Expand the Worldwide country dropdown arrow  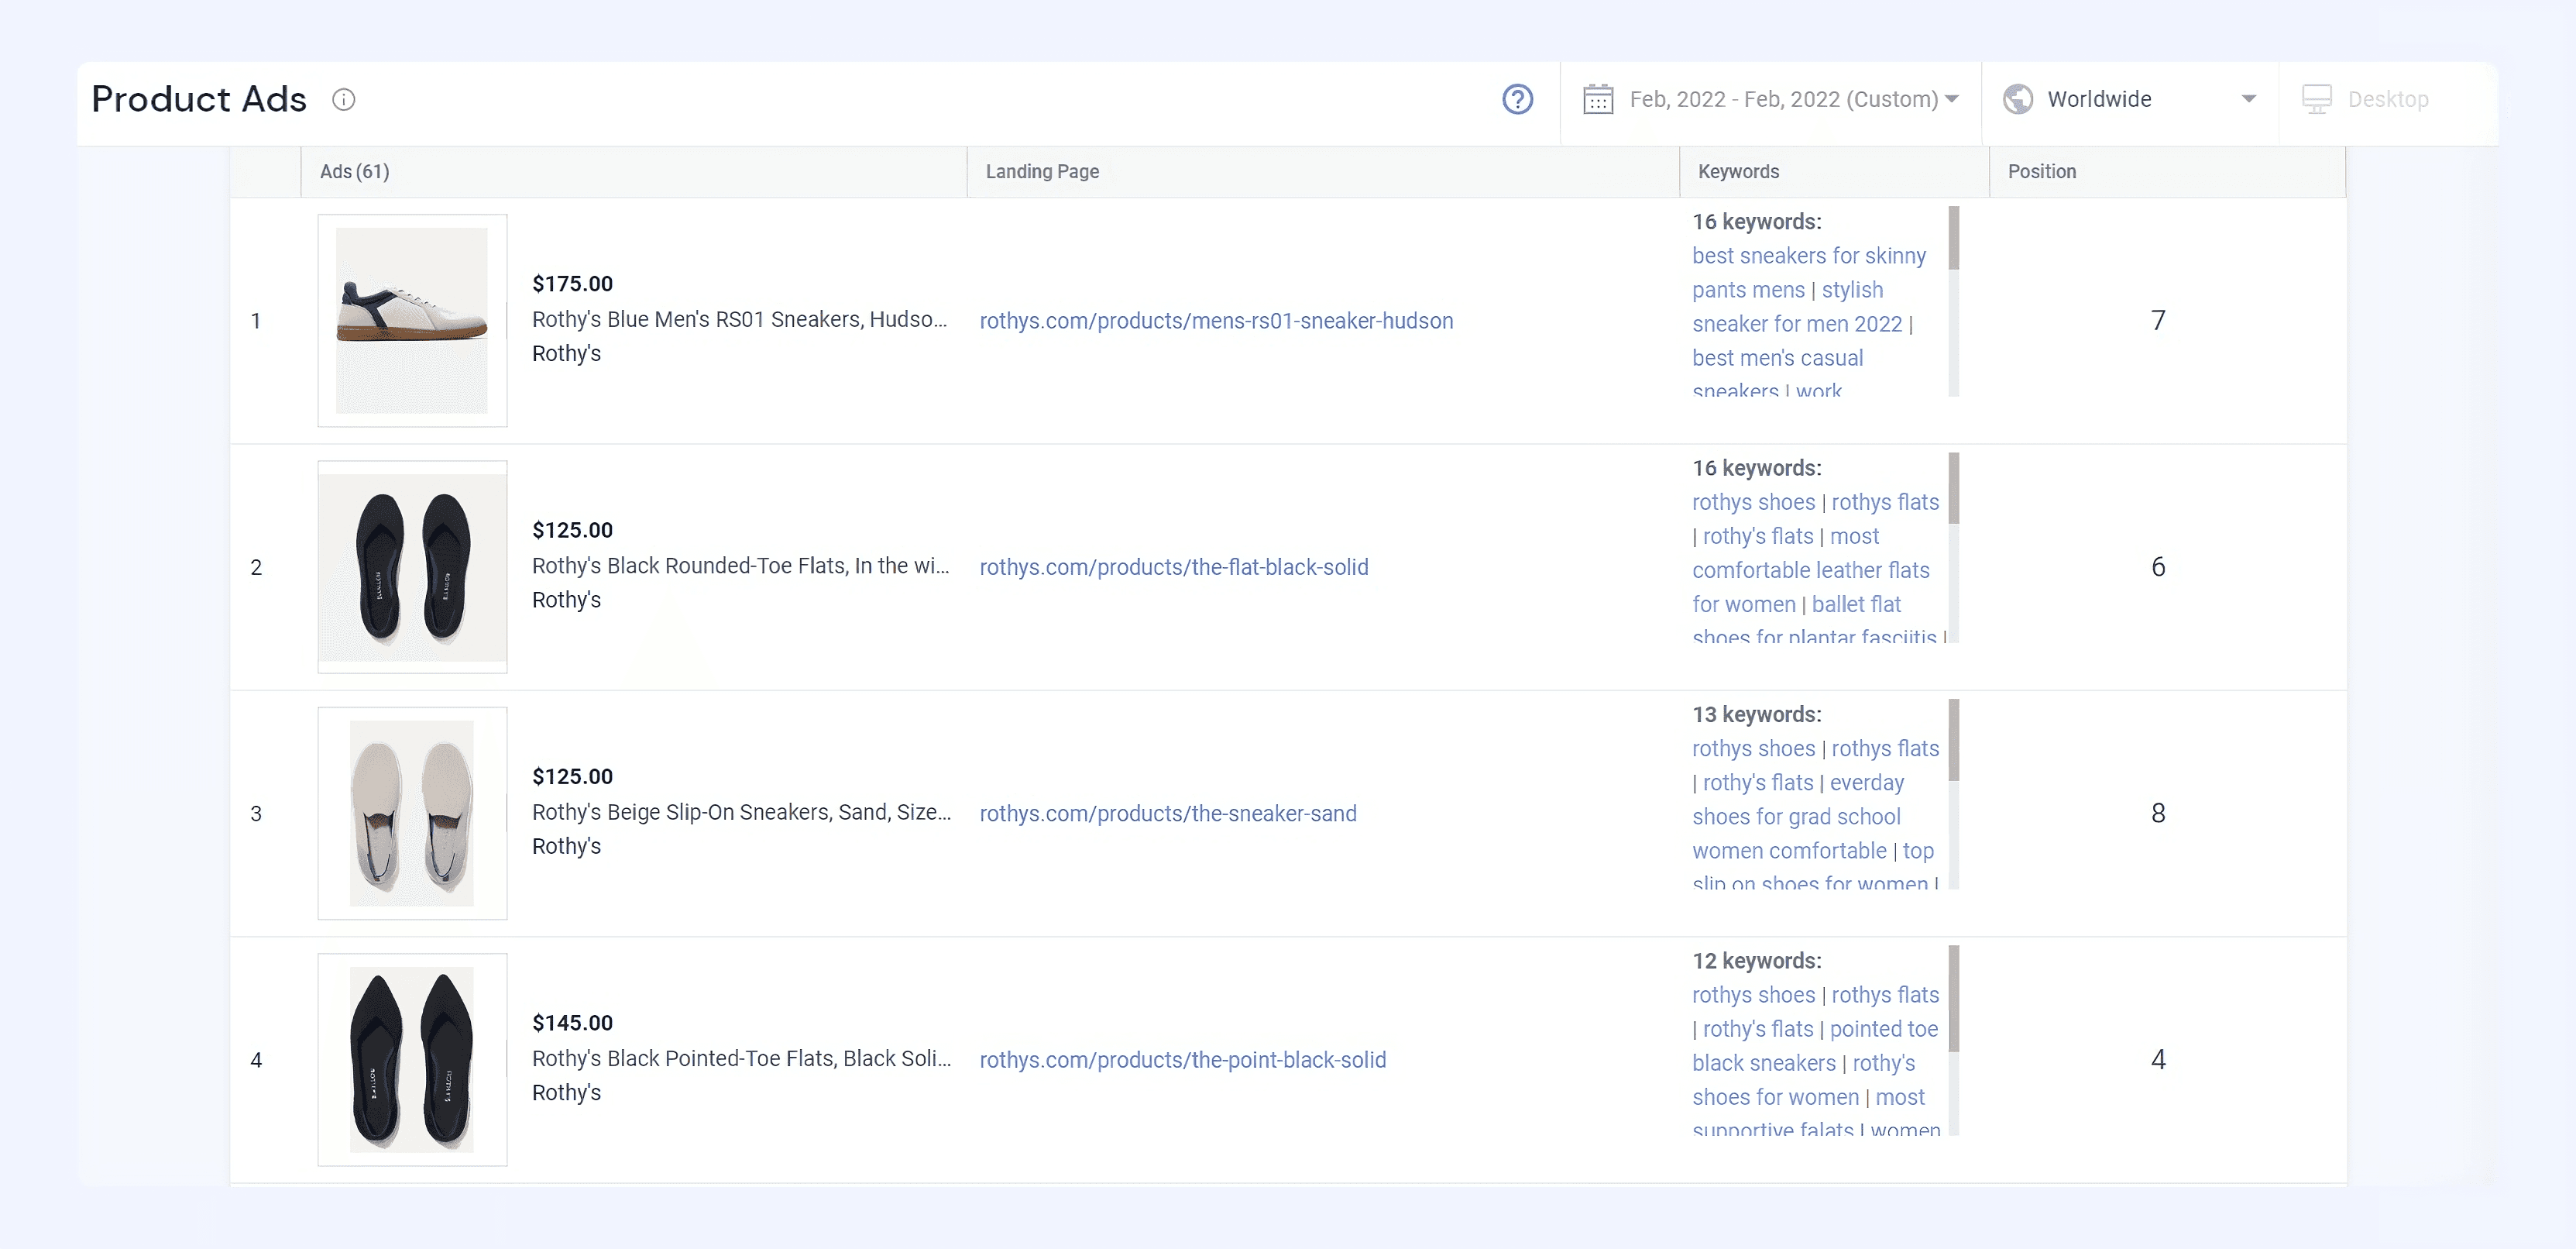2249,99
